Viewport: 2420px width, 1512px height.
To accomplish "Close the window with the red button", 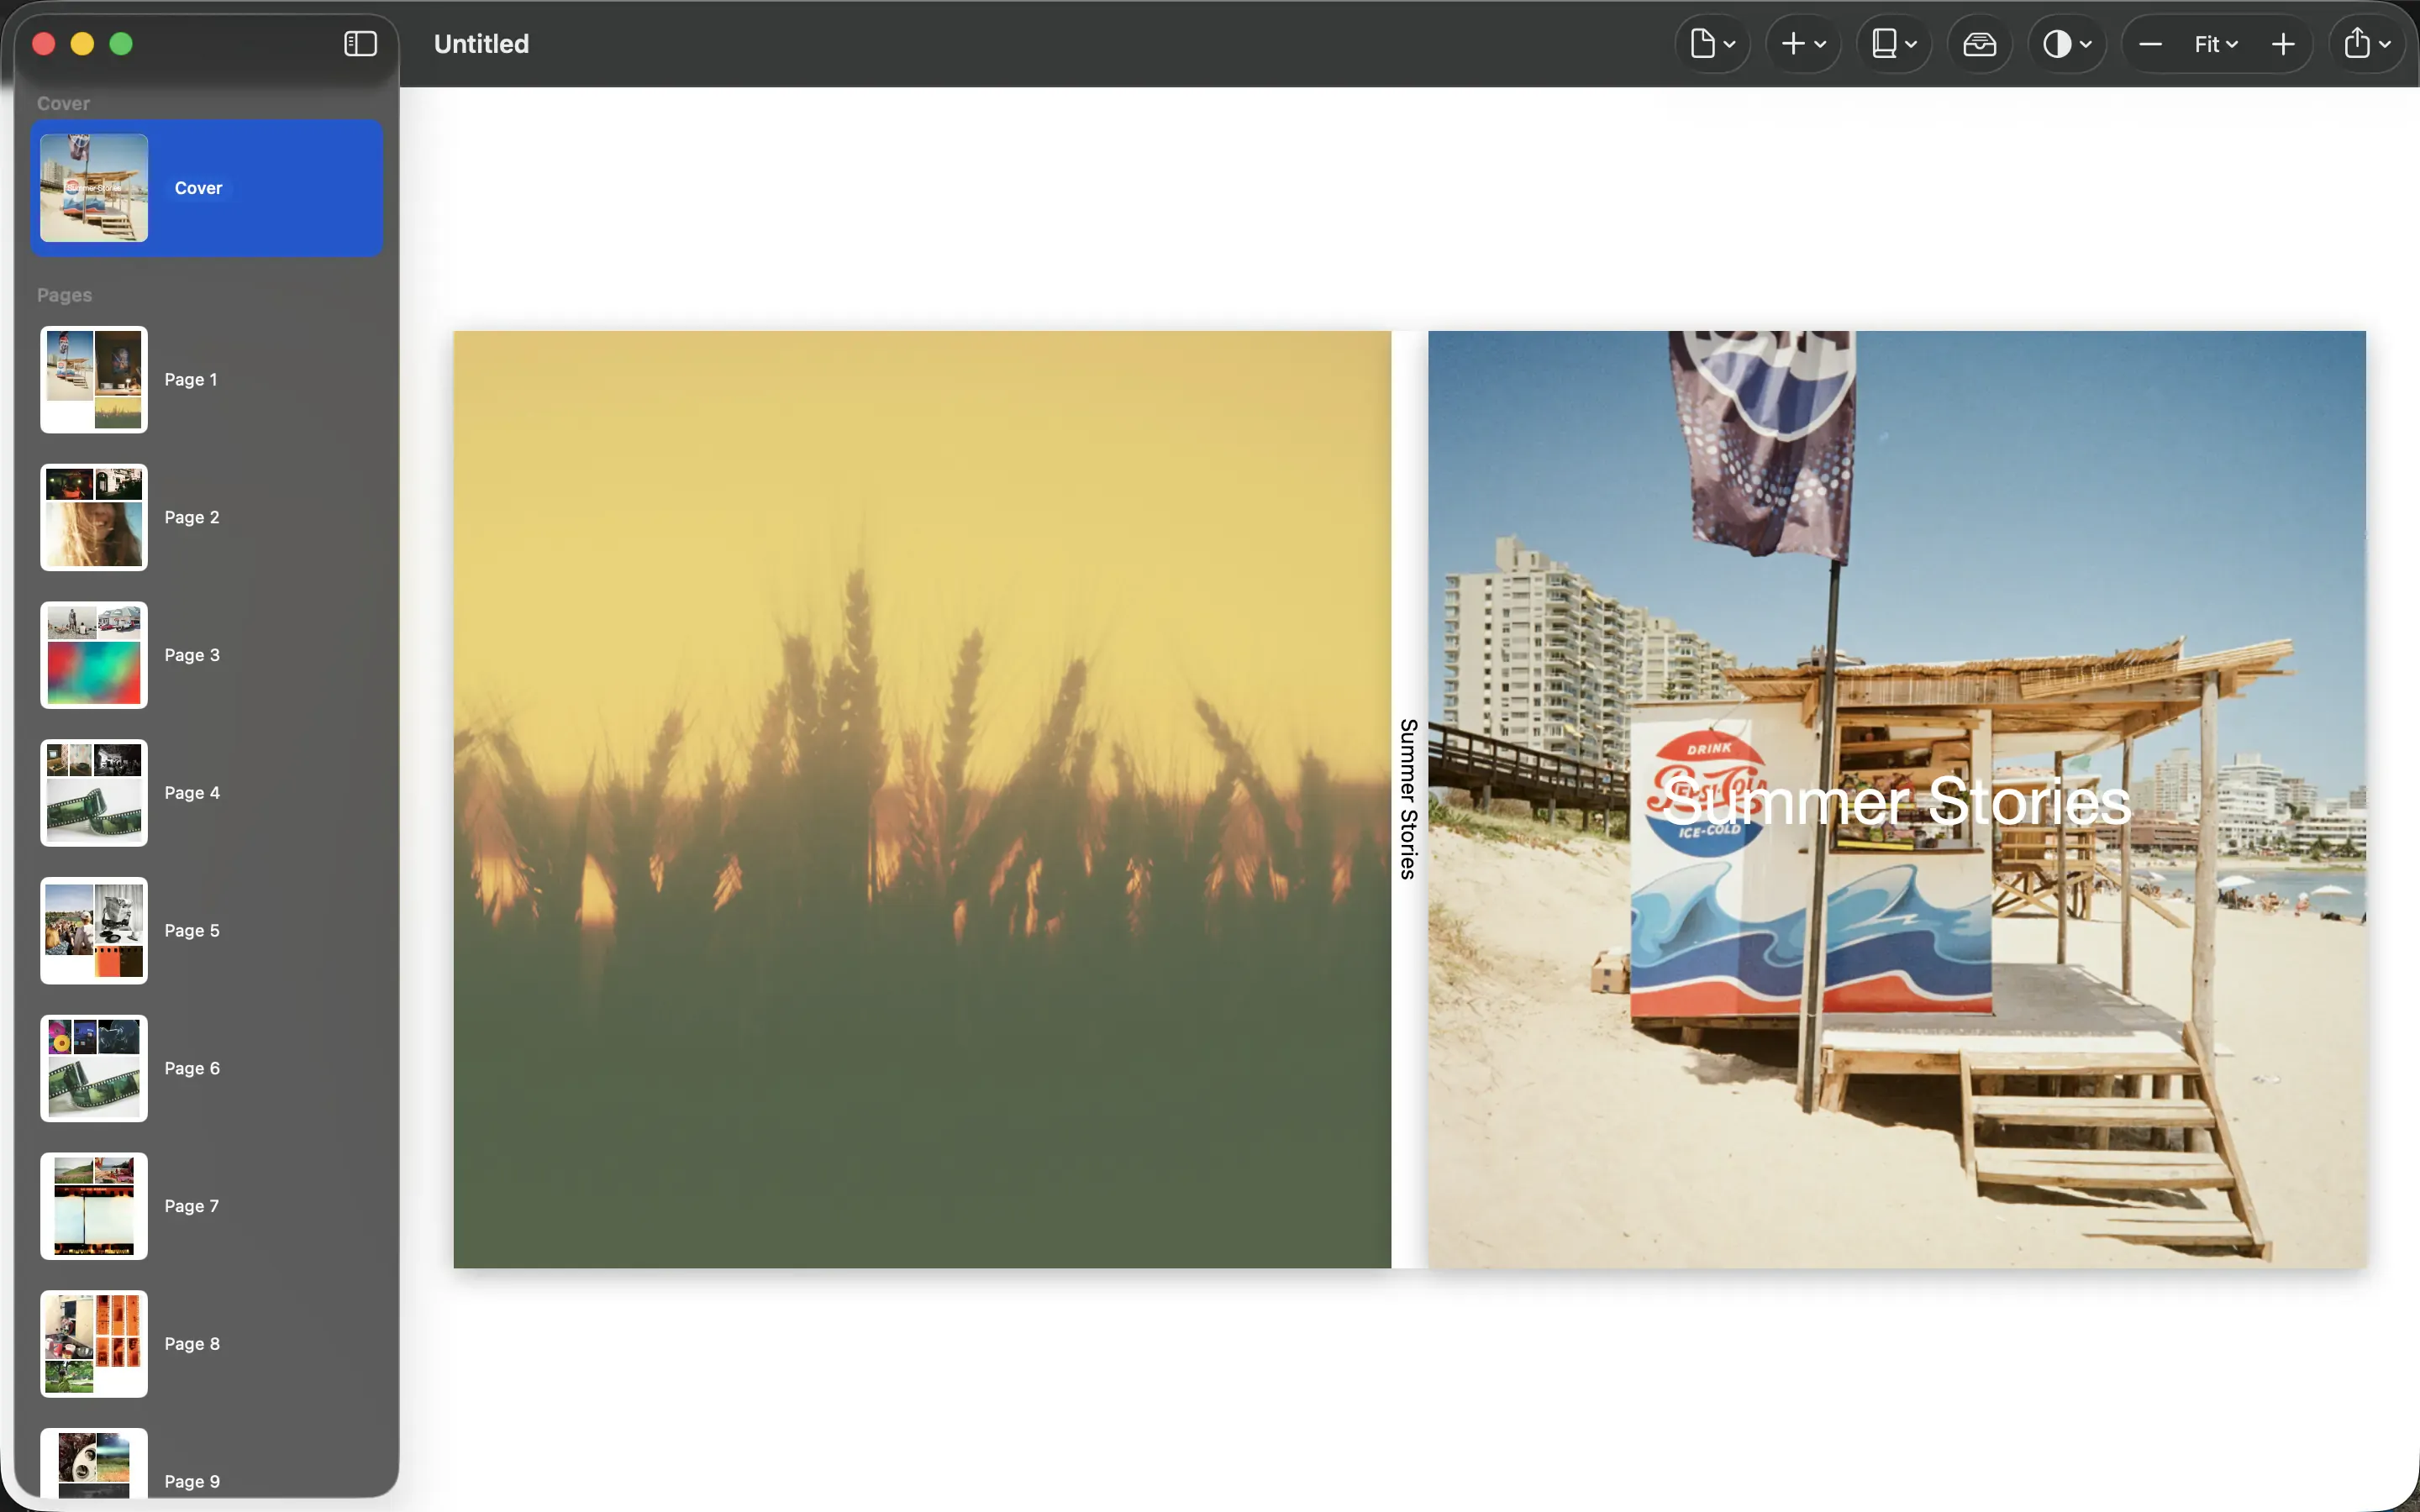I will pos(44,44).
